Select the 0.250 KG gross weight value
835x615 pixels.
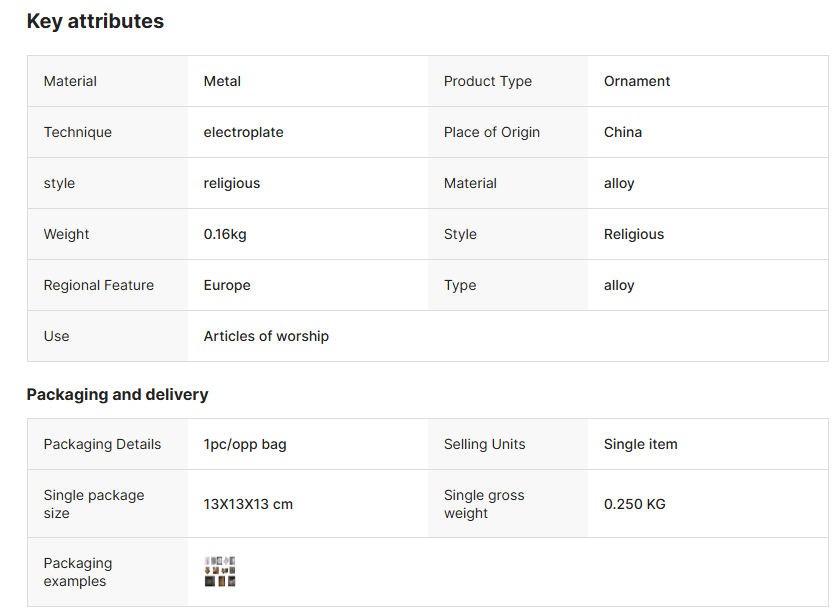click(634, 504)
